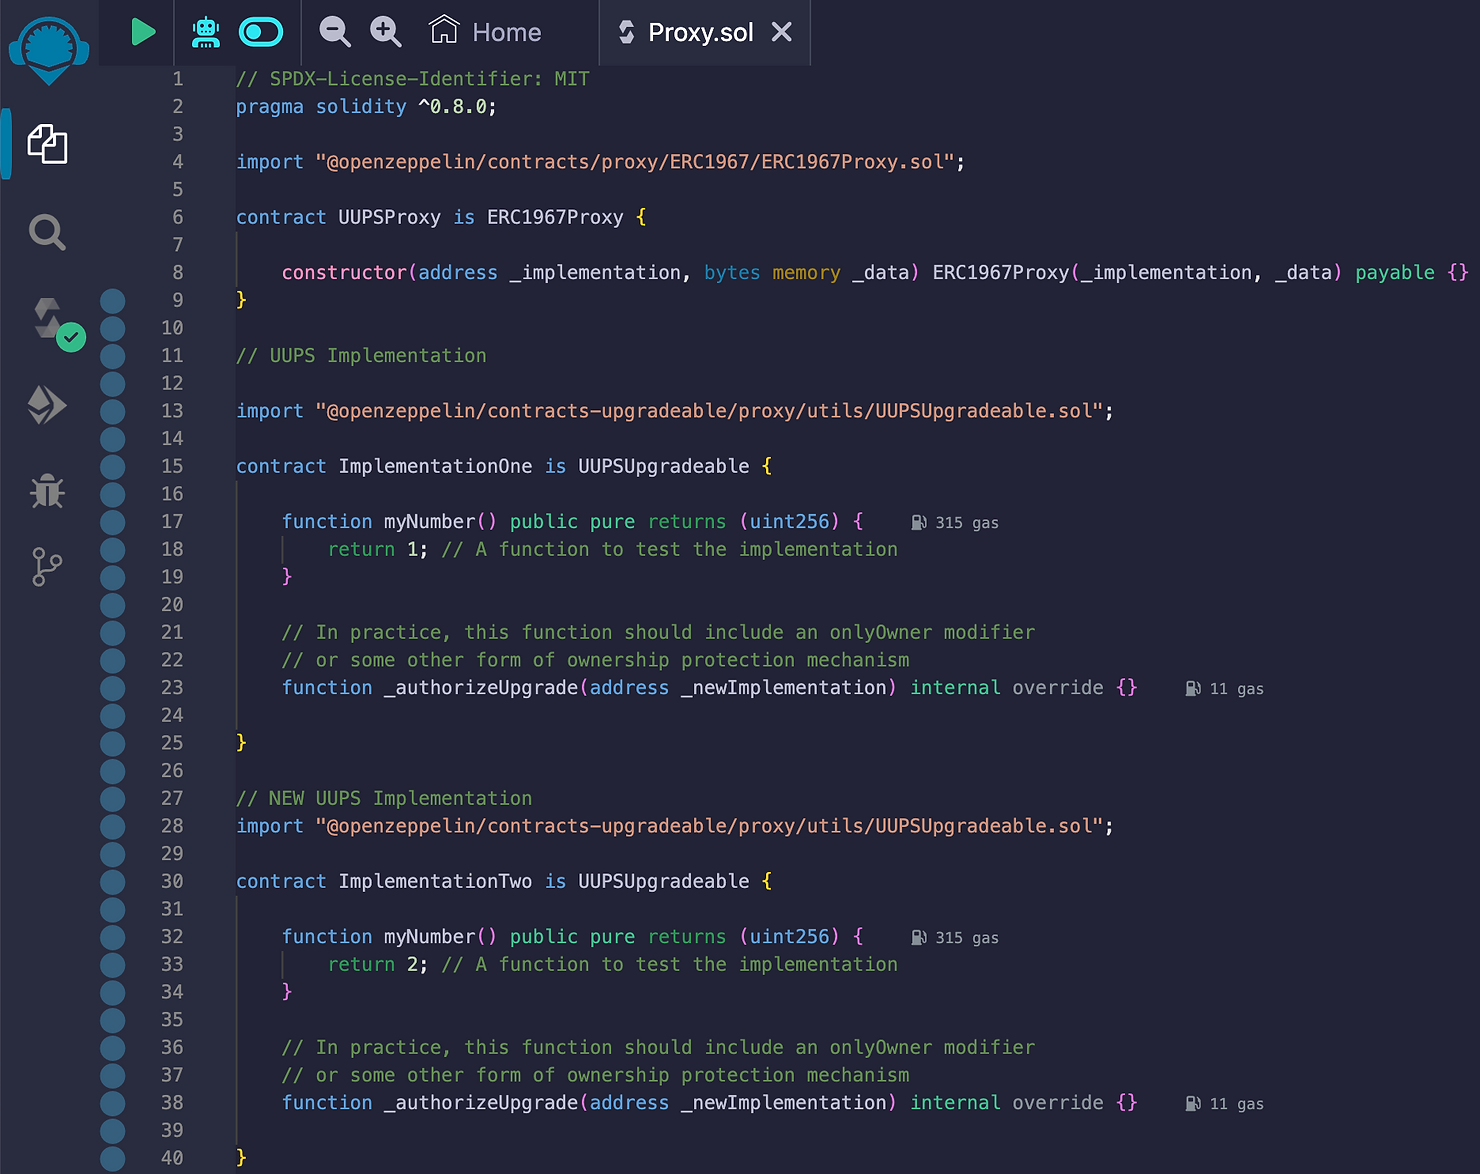
Task: Open the Git source control panel
Action: pyautogui.click(x=47, y=566)
